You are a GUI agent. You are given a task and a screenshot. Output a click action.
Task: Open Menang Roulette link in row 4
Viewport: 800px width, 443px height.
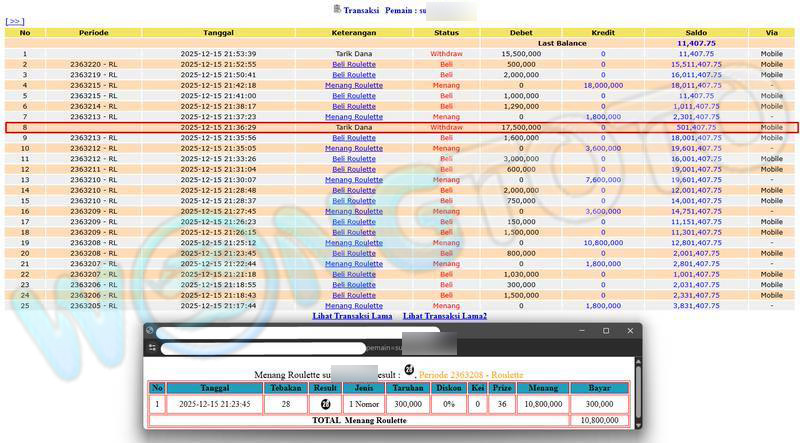(x=354, y=85)
